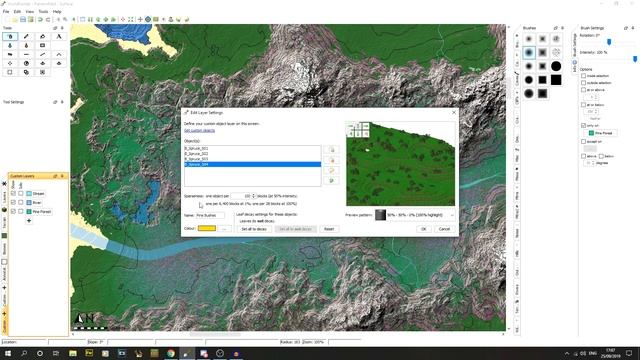Click the blue floppy disk Save icon
The image size is (640, 360).
point(23,19)
